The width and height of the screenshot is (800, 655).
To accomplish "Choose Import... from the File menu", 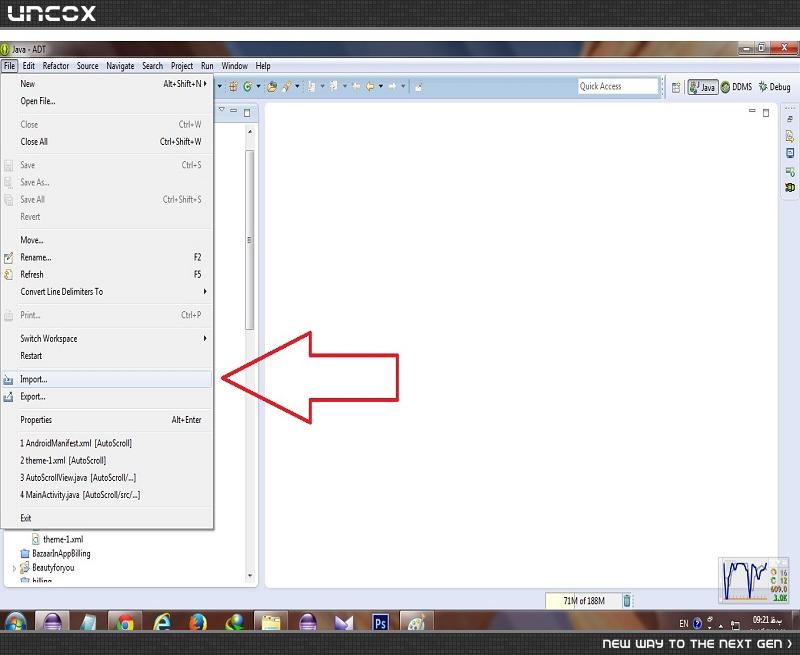I will coord(107,379).
